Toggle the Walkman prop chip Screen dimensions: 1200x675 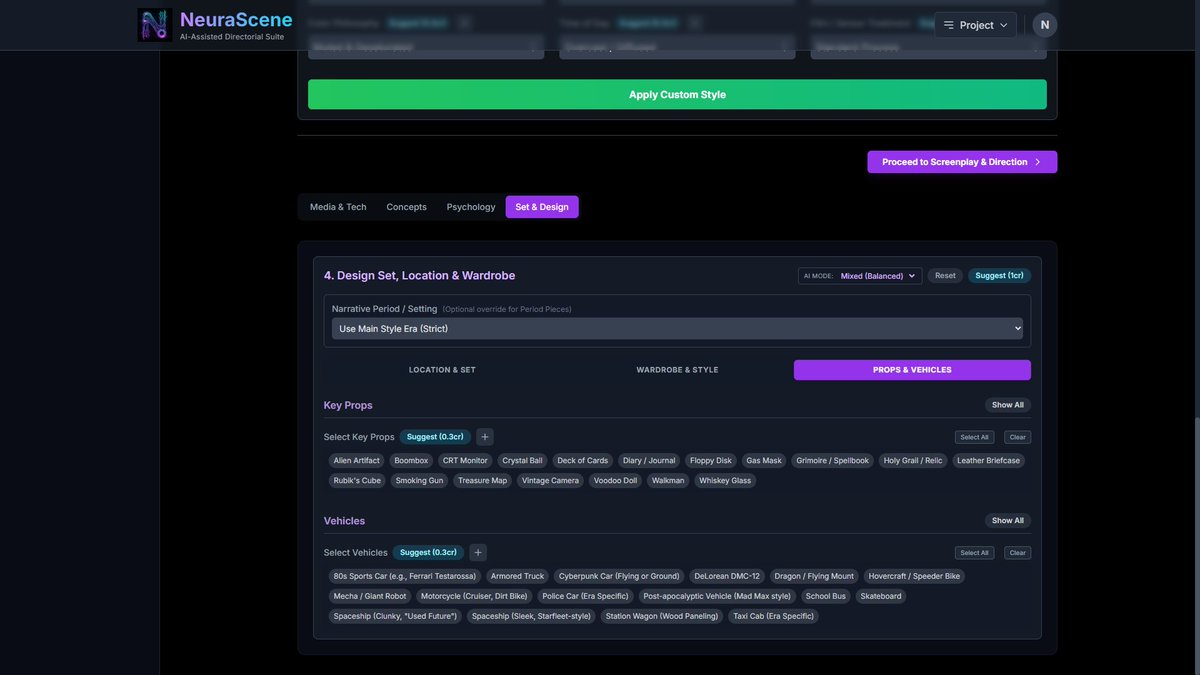(x=668, y=481)
